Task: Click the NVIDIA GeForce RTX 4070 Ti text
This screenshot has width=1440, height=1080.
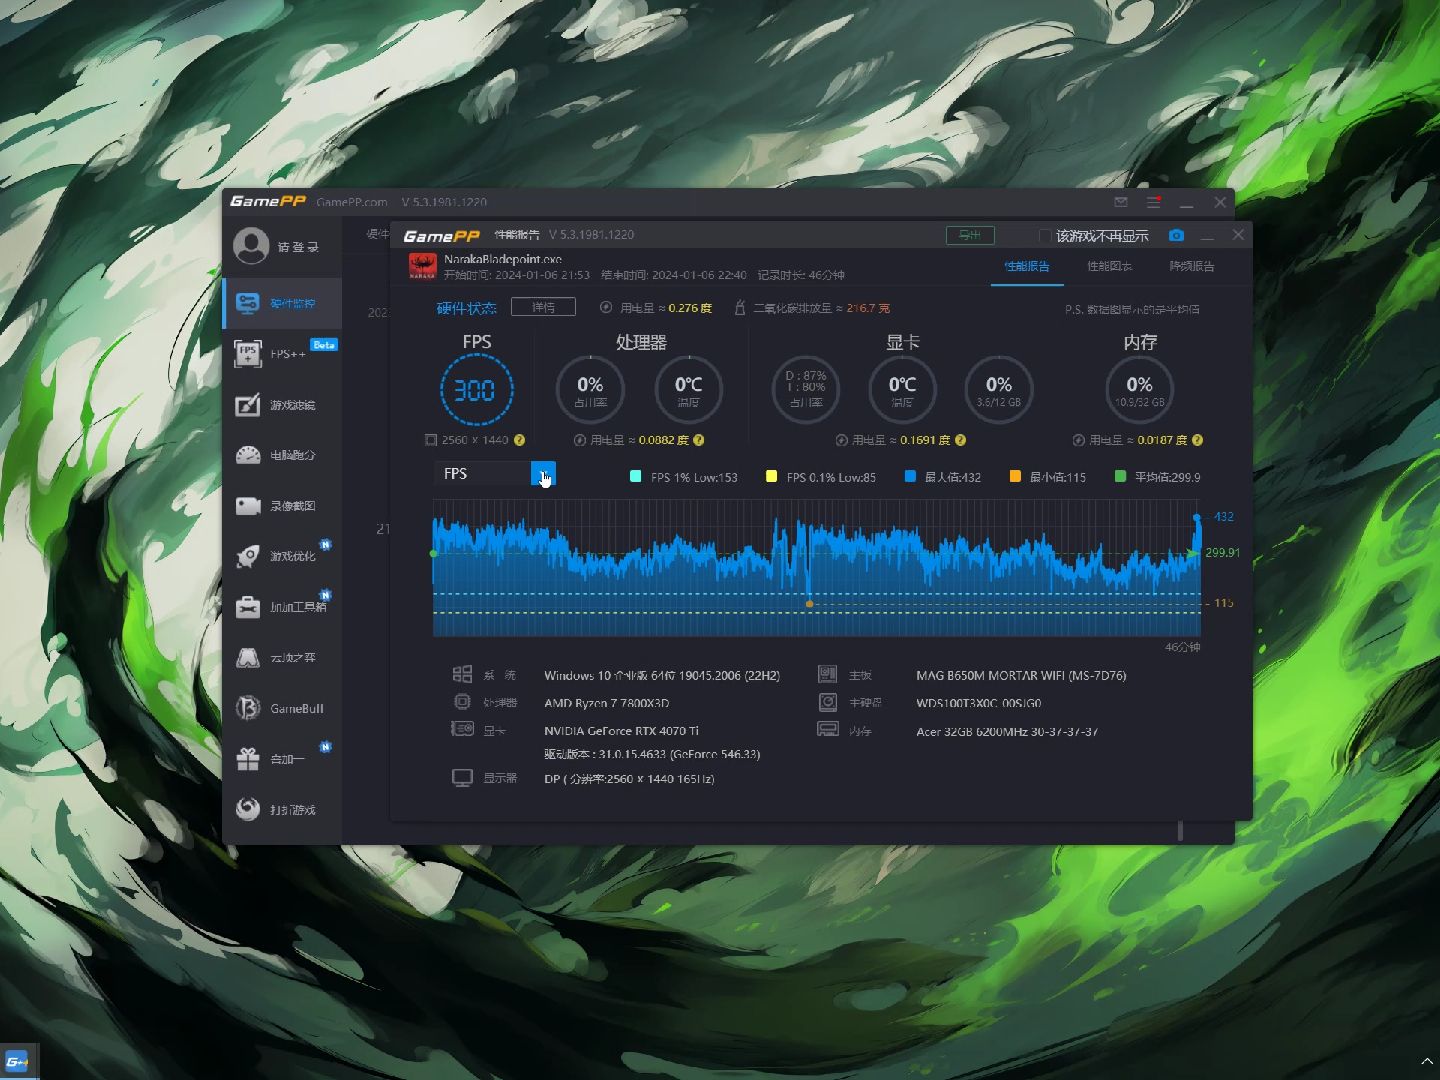Action: (x=621, y=731)
